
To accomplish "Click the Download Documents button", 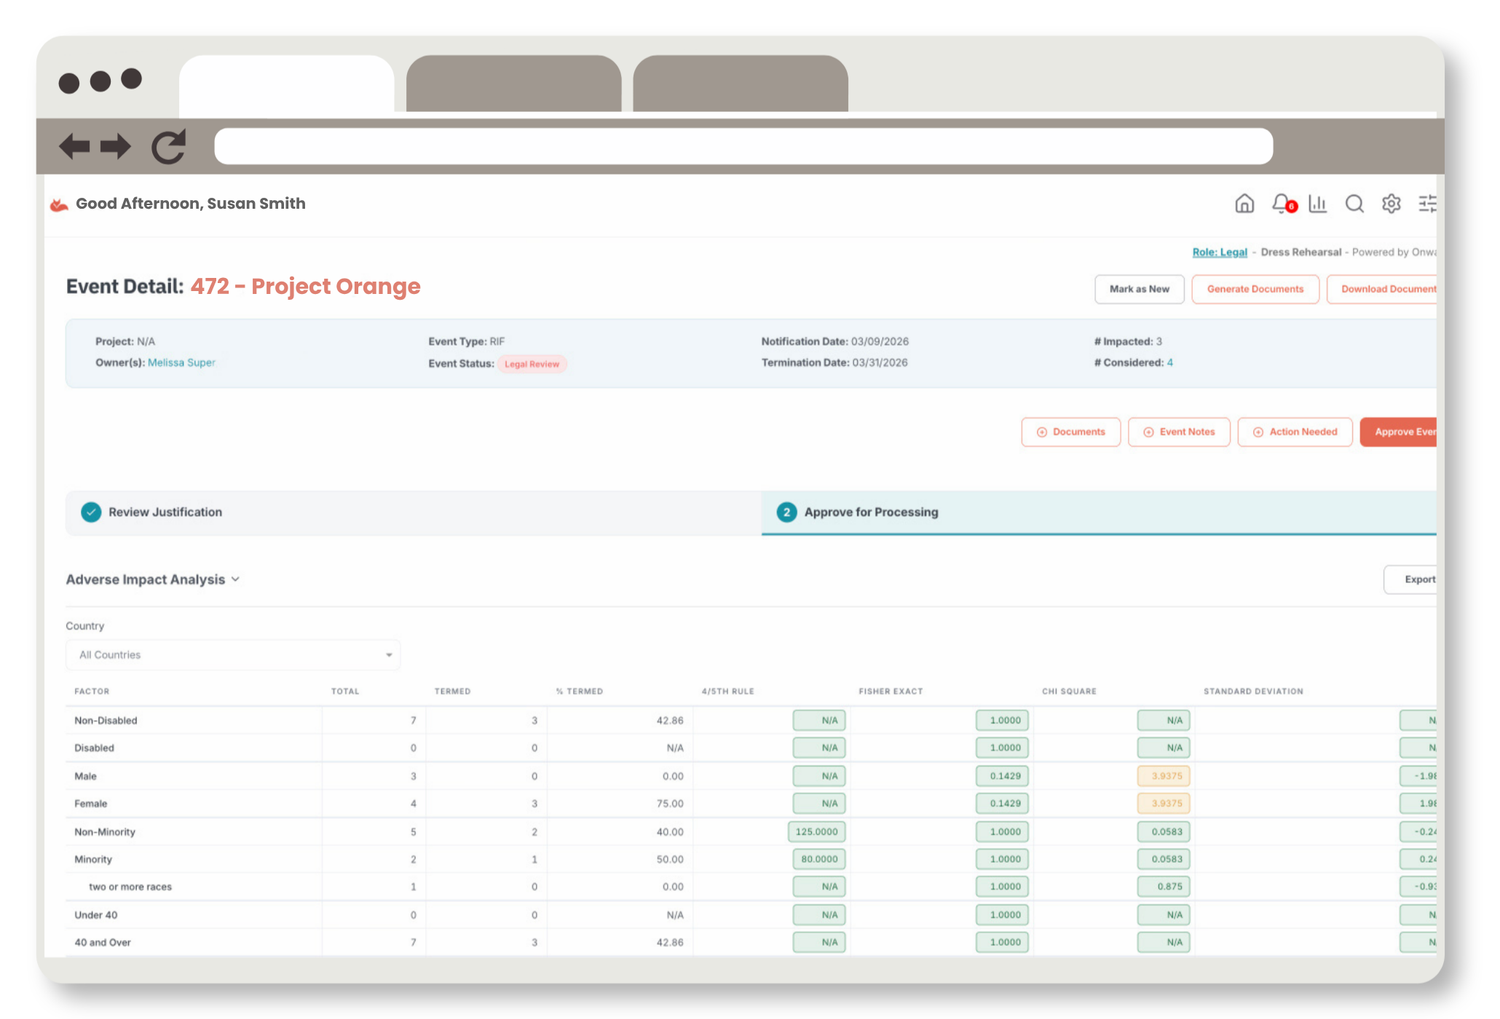I will click(x=1382, y=289).
